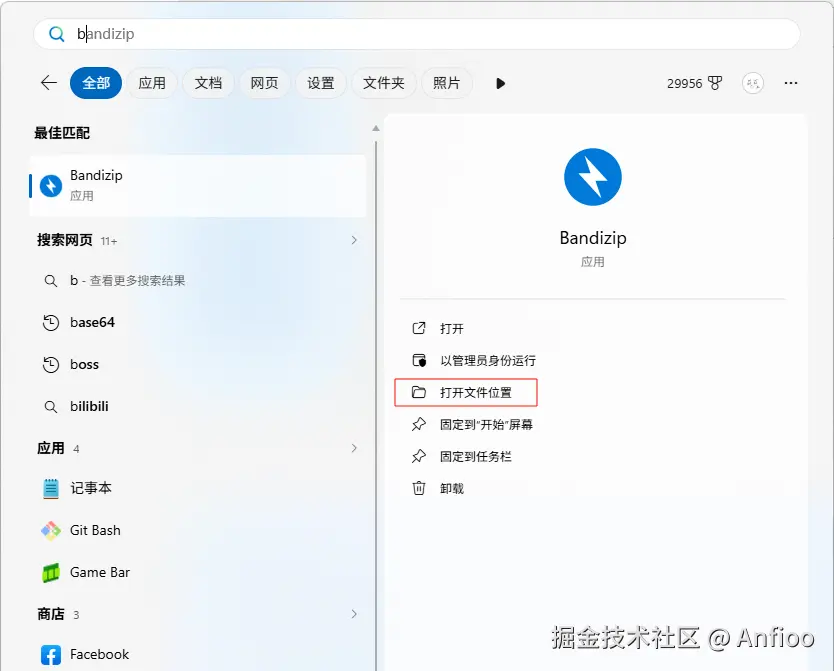Viewport: 834px width, 671px height.
Task: Click the open-external icon beside 打开
Action: pyautogui.click(x=419, y=328)
